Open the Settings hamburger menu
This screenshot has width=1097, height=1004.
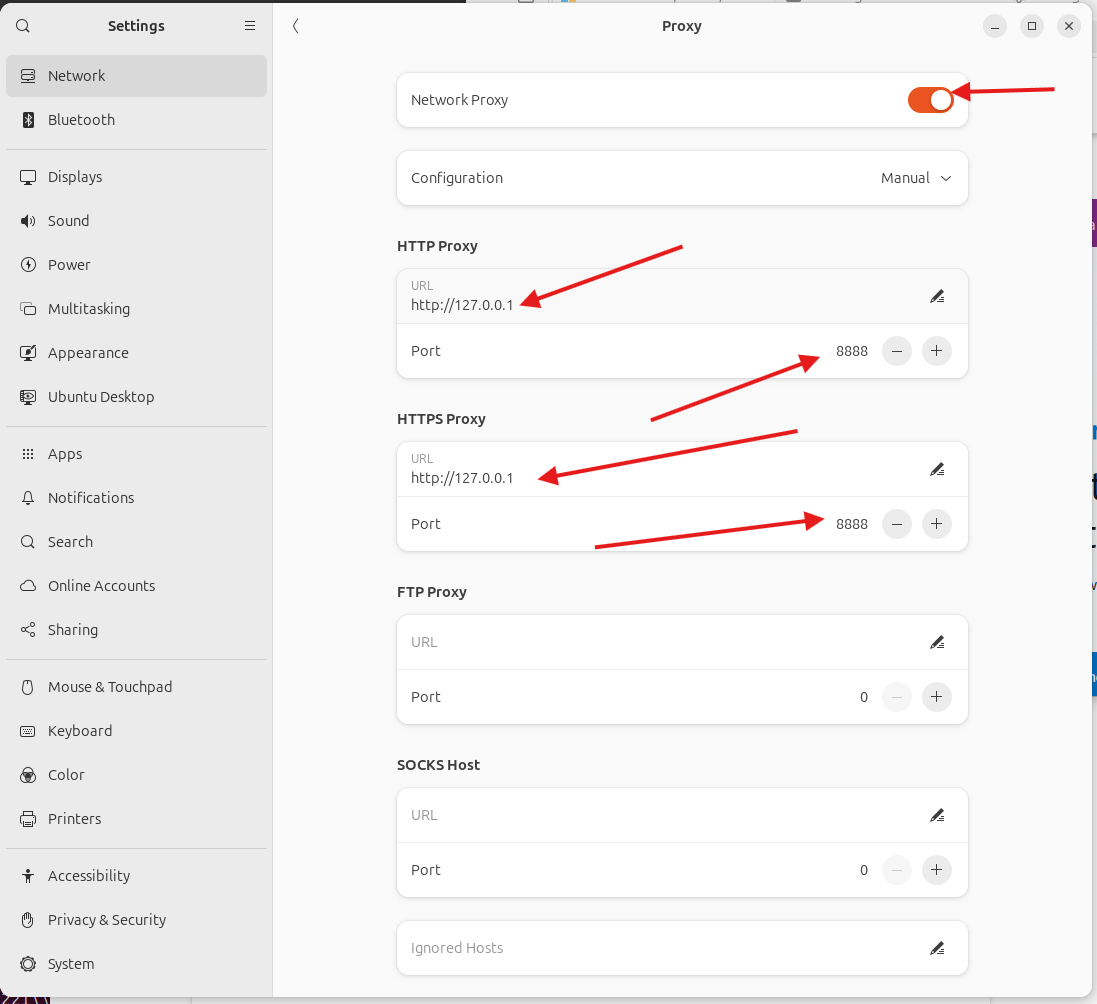250,26
